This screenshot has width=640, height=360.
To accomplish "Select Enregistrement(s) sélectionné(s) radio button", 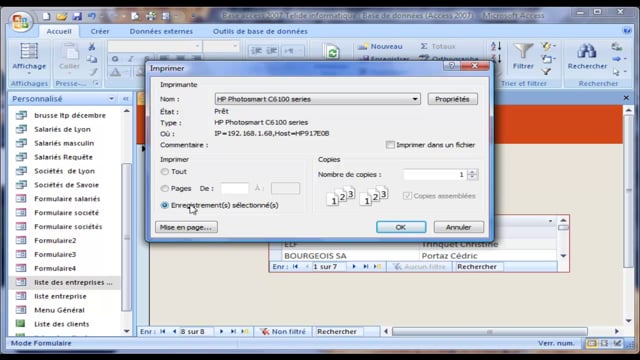I will (164, 205).
